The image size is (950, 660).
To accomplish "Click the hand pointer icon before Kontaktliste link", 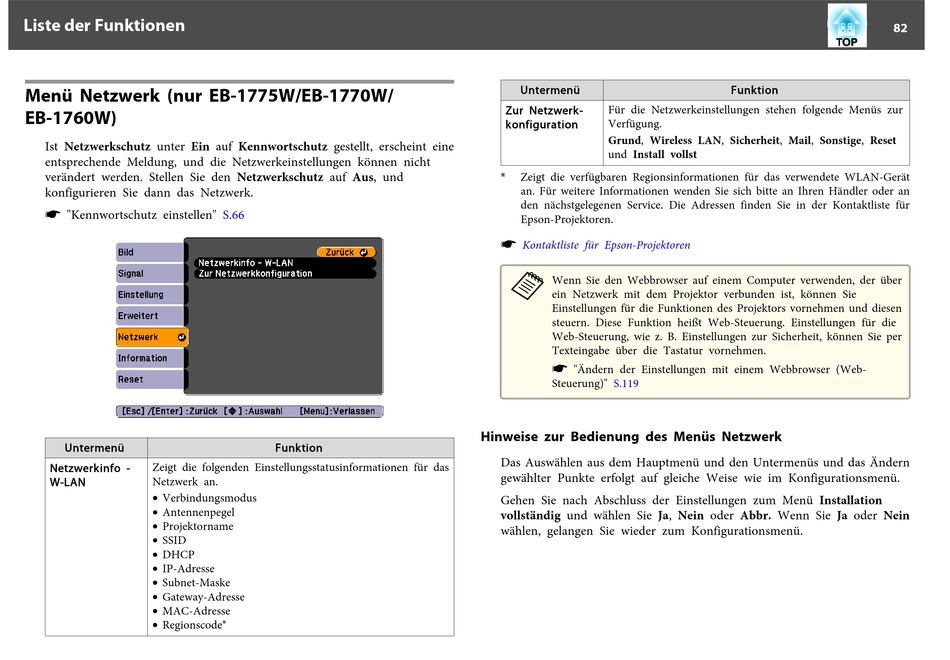I will click(x=508, y=244).
